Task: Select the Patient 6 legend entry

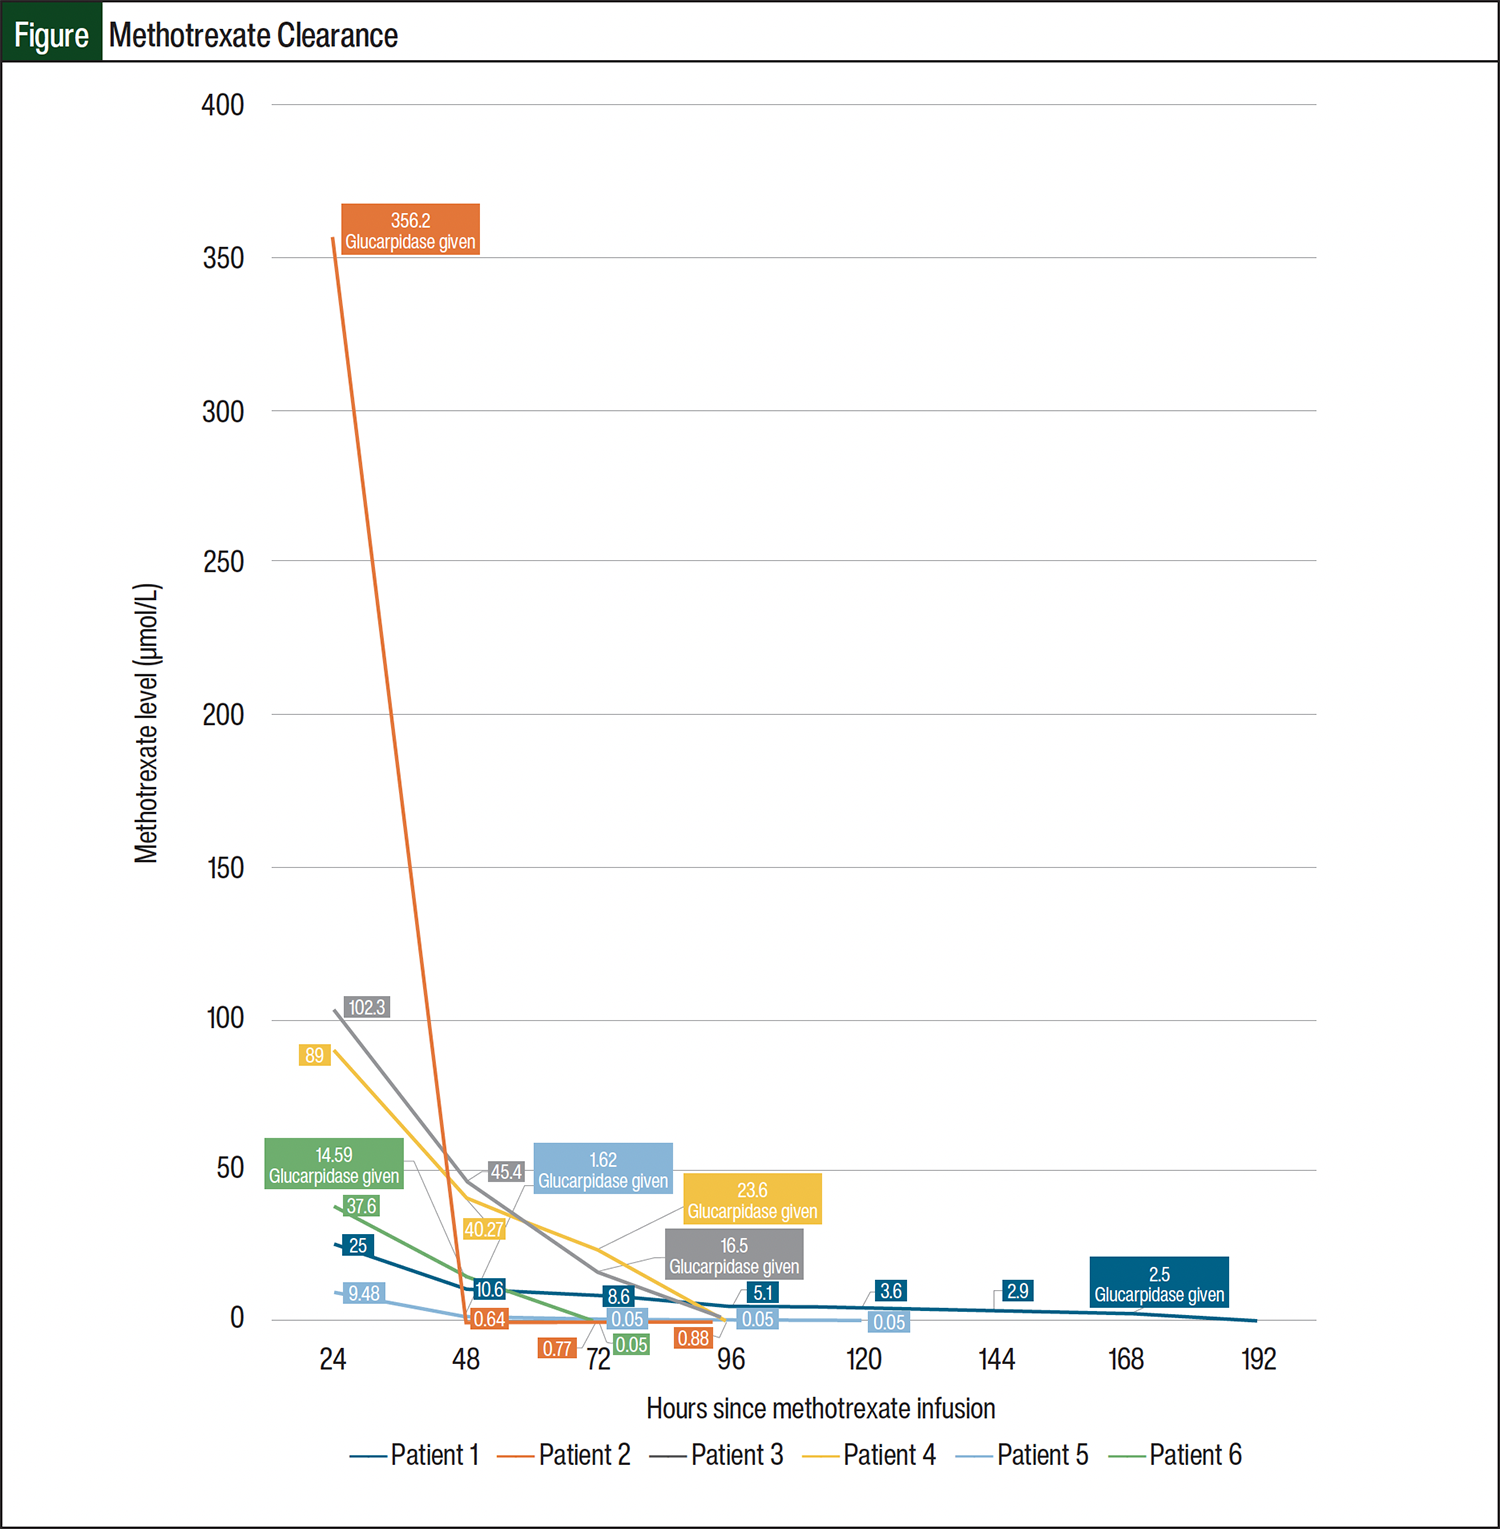Action: 1176,1455
